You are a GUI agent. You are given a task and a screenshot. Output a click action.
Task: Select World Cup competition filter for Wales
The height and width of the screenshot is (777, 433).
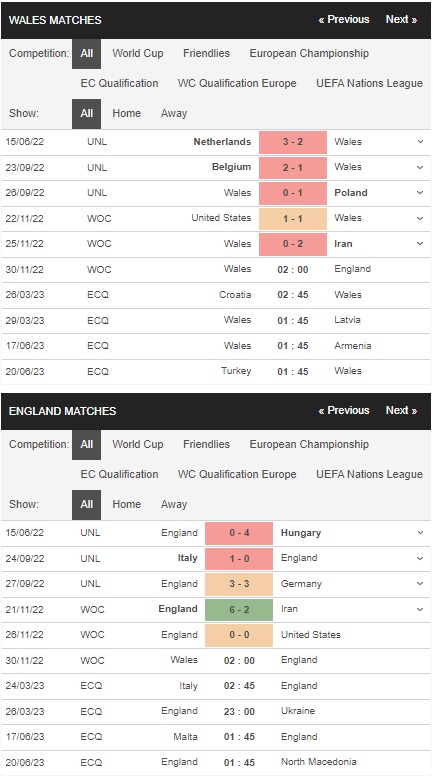pyautogui.click(x=138, y=54)
